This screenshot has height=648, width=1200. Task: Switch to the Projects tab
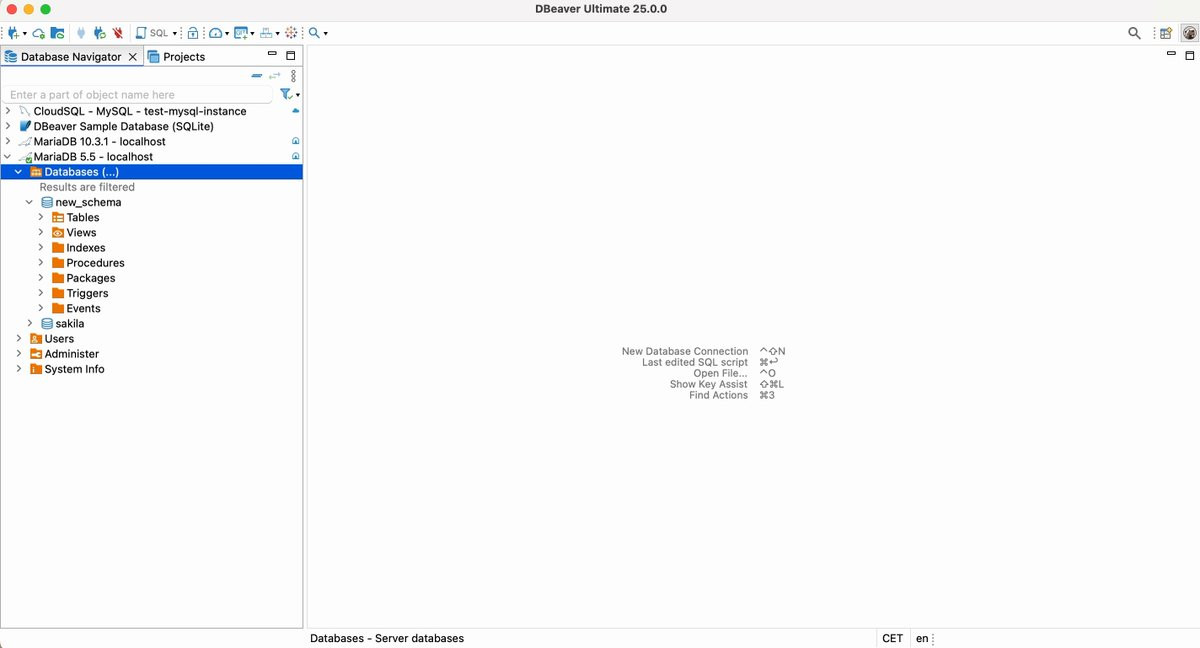click(176, 57)
